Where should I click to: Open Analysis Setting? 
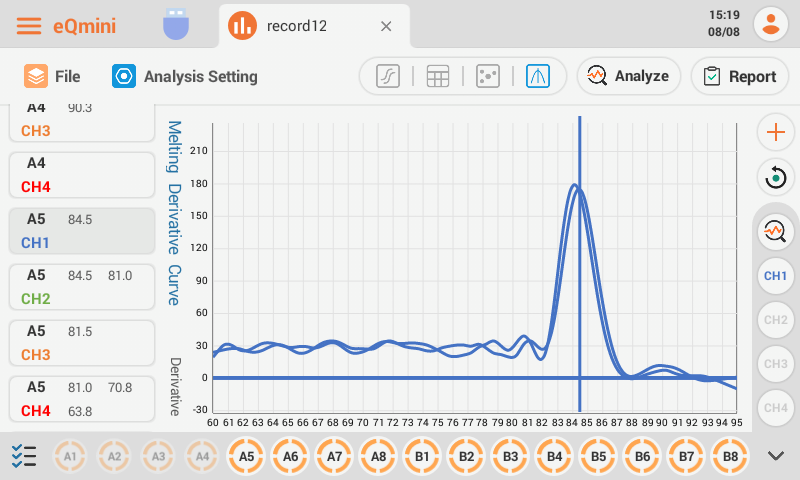[185, 76]
